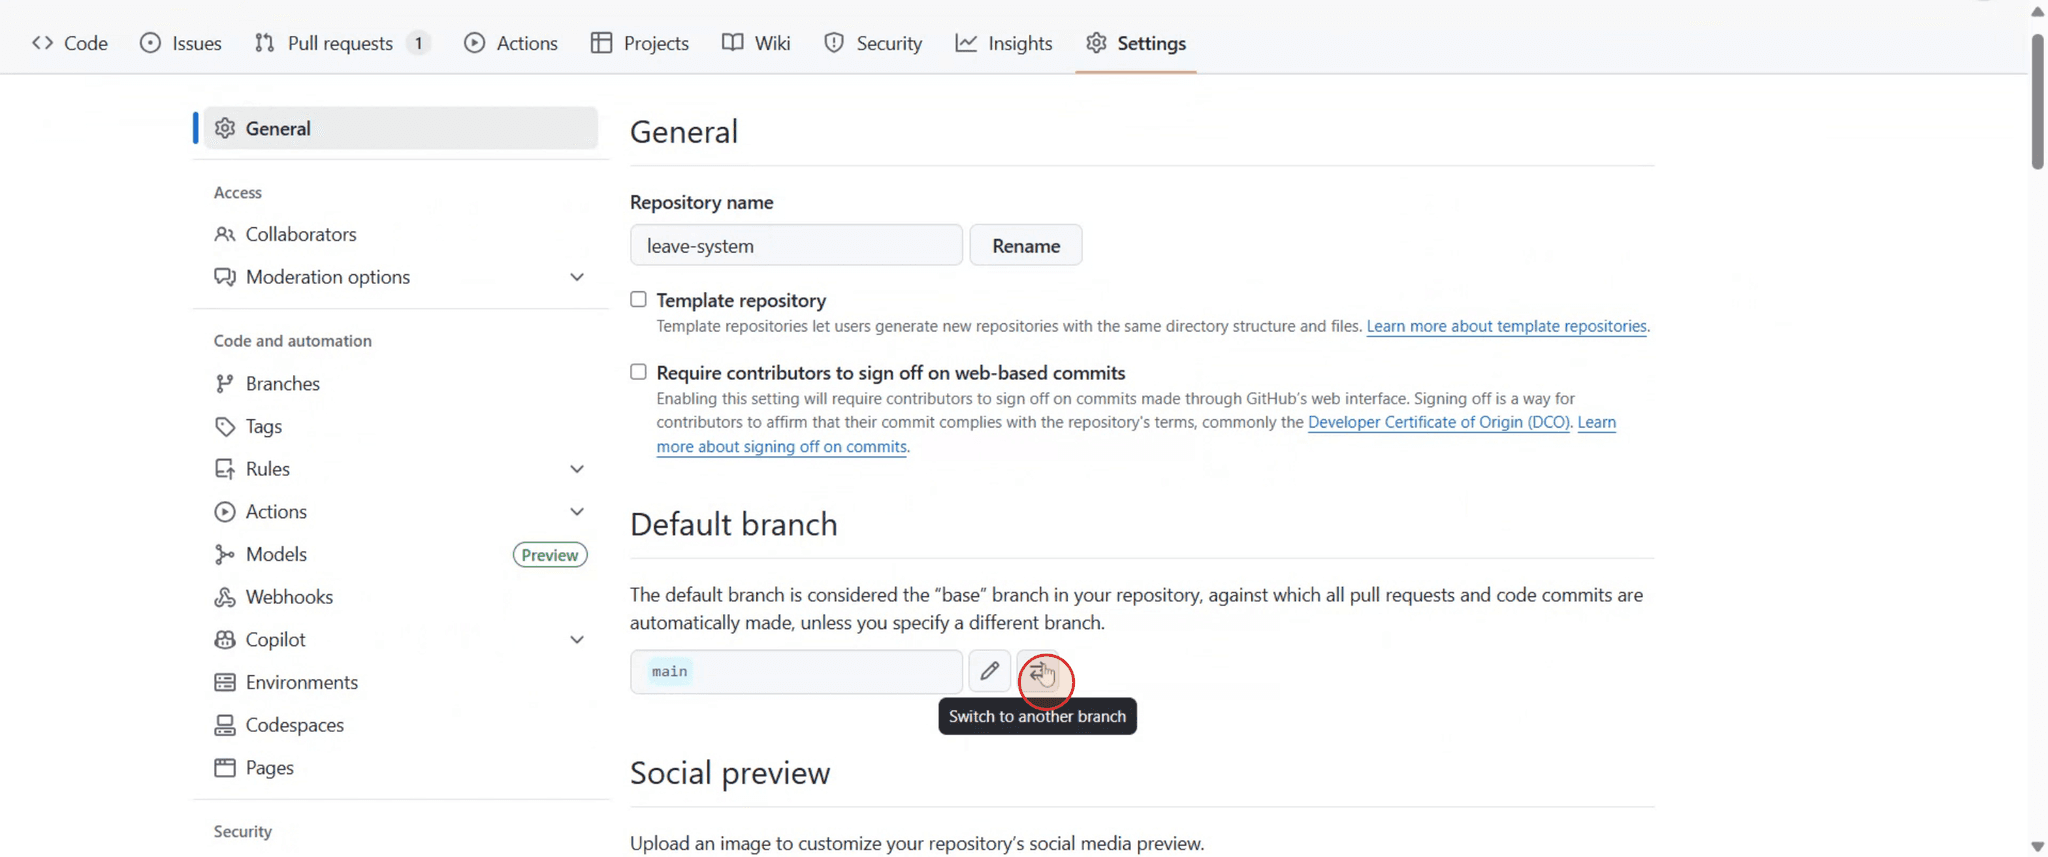Image resolution: width=2048 pixels, height=857 pixels.
Task: Open the Webhooks section
Action: point(289,596)
